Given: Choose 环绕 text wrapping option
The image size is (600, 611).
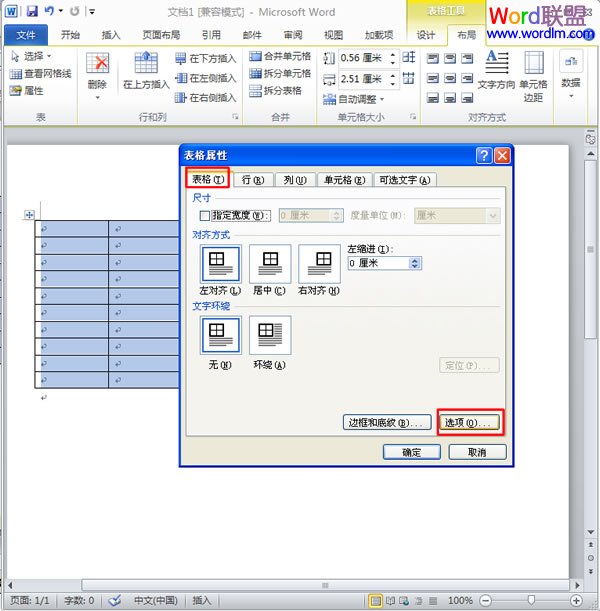Looking at the screenshot, I should point(270,335).
